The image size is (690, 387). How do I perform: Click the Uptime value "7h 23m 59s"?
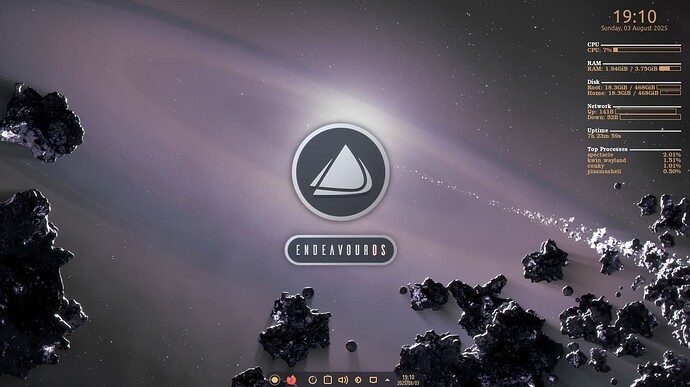click(604, 136)
